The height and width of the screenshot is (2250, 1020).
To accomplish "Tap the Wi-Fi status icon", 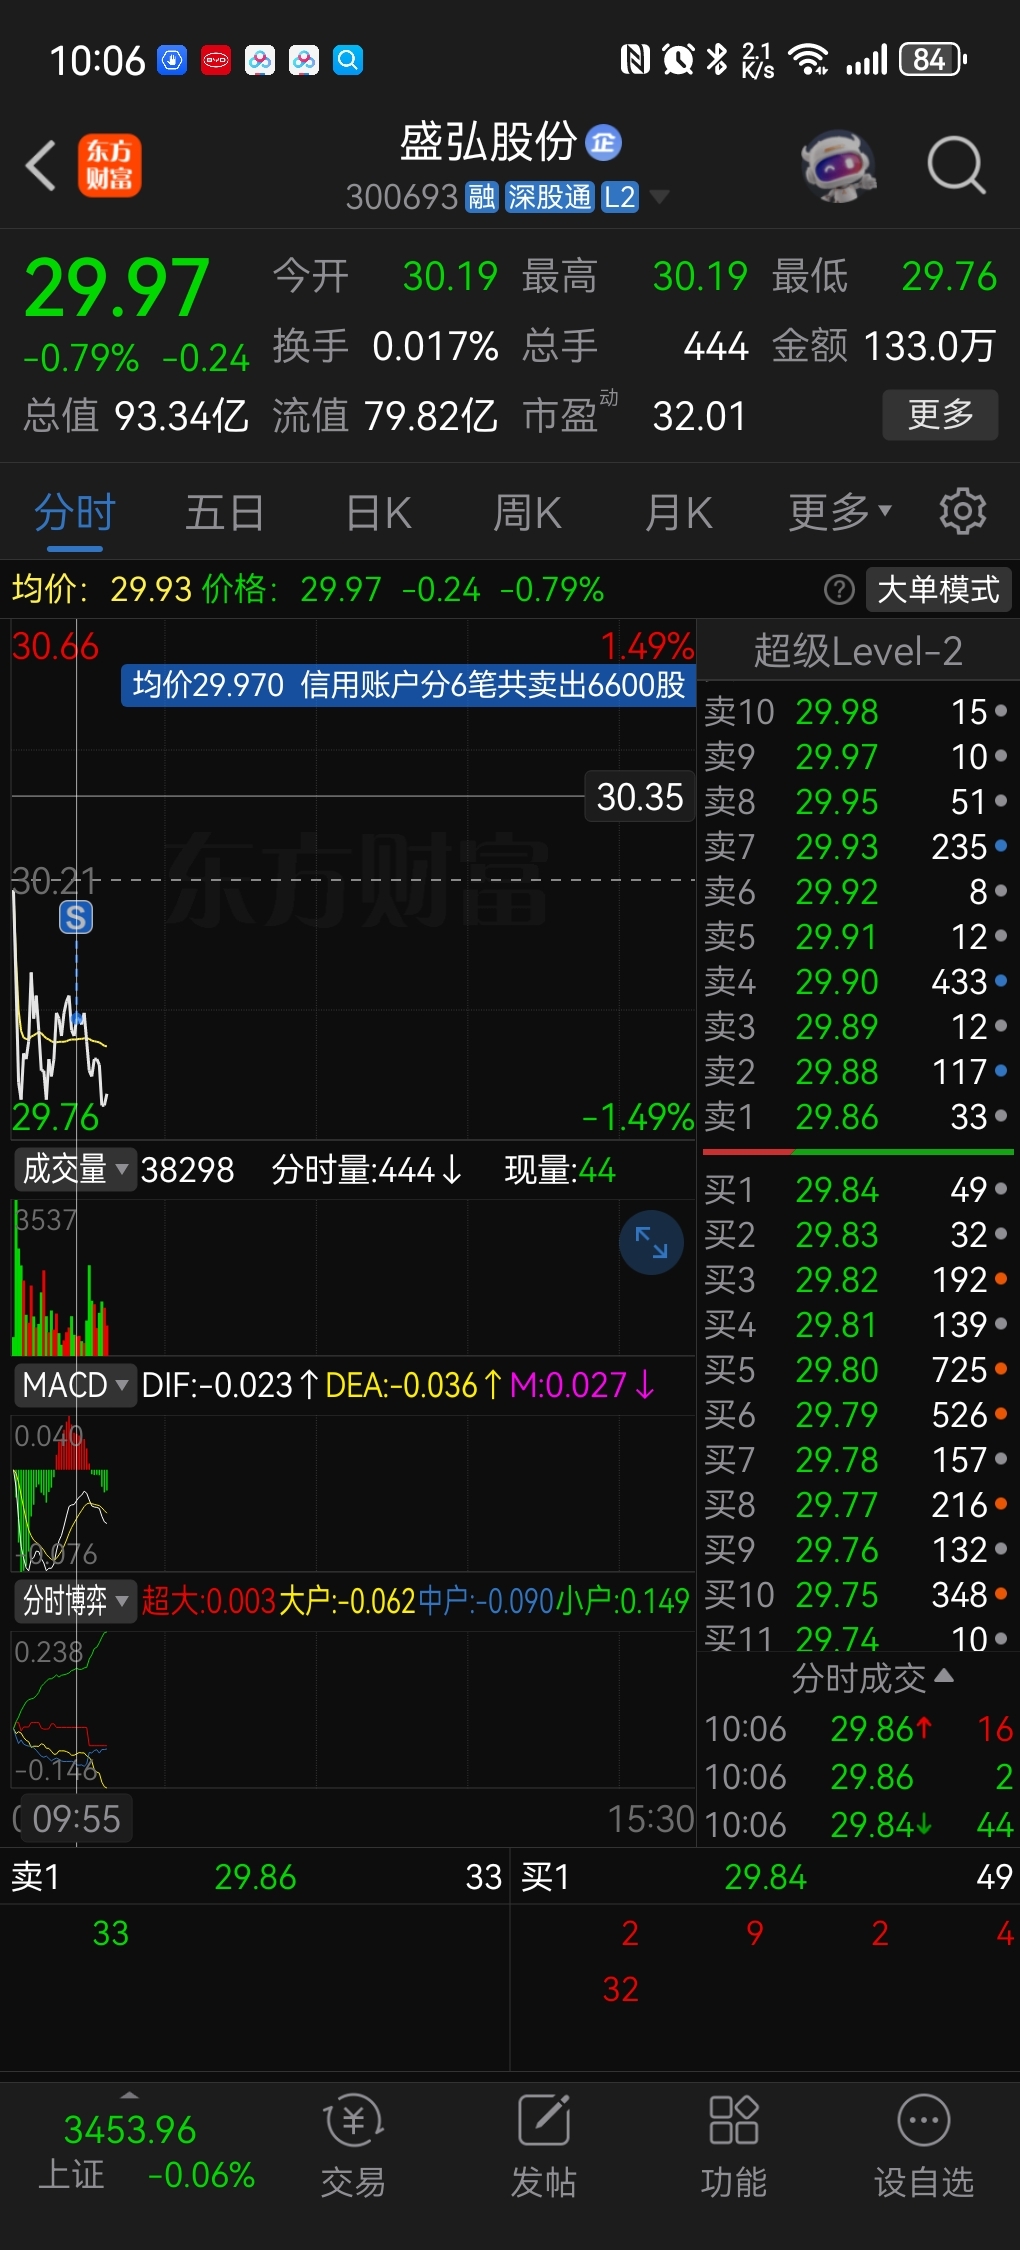I will (x=808, y=60).
